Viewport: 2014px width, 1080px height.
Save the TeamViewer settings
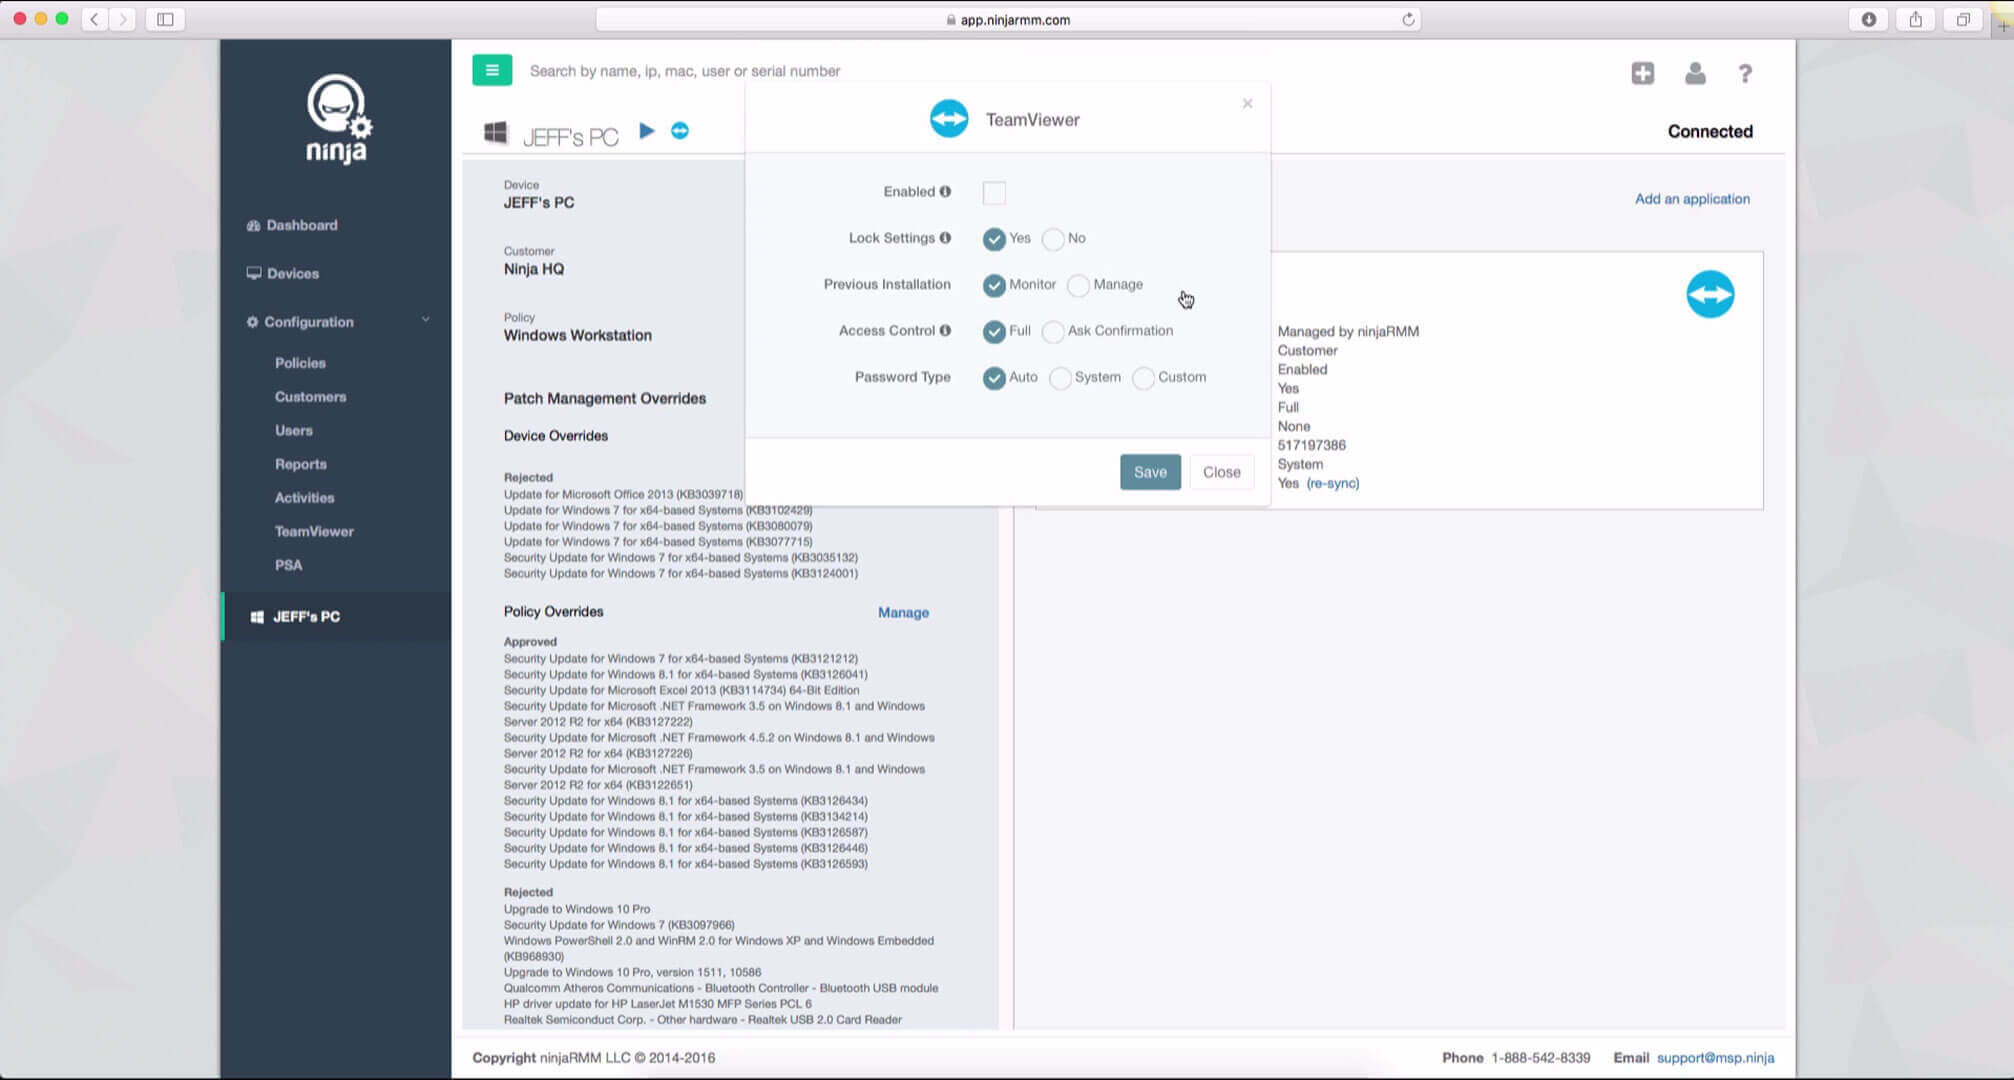tap(1150, 472)
